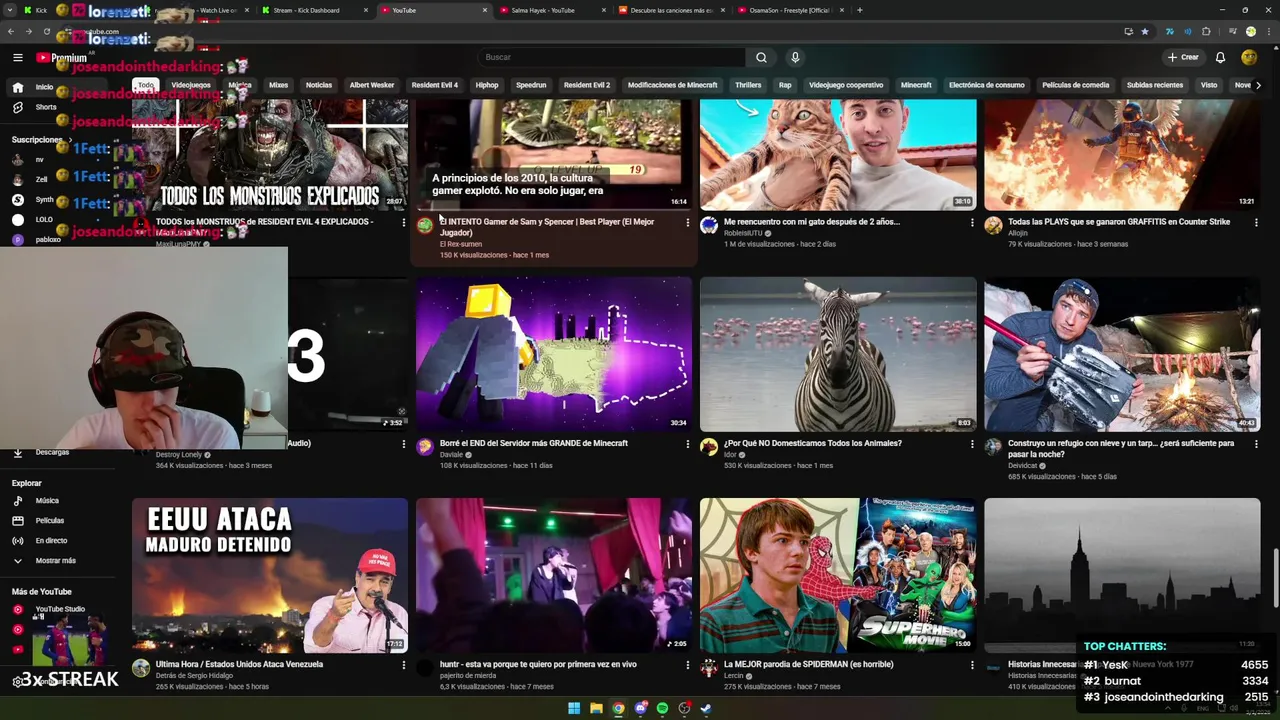The width and height of the screenshot is (1280, 720).
Task: Select Películas de comedia chip
Action: (1076, 85)
